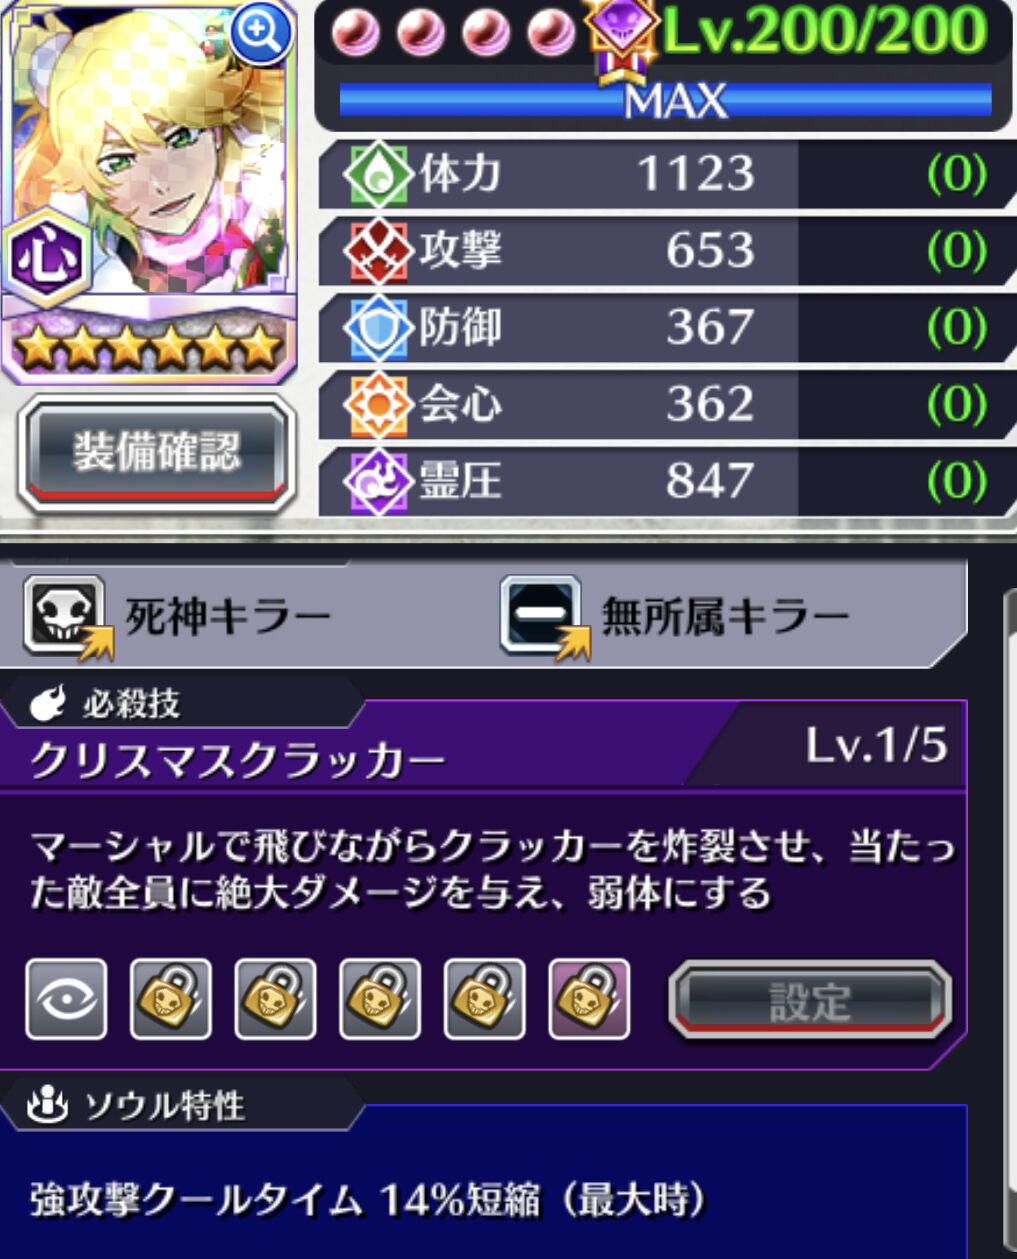Viewport: 1017px width, 1259px height.
Task: Tap the 霊圧 purple spiritual pressure icon
Action: (x=377, y=482)
